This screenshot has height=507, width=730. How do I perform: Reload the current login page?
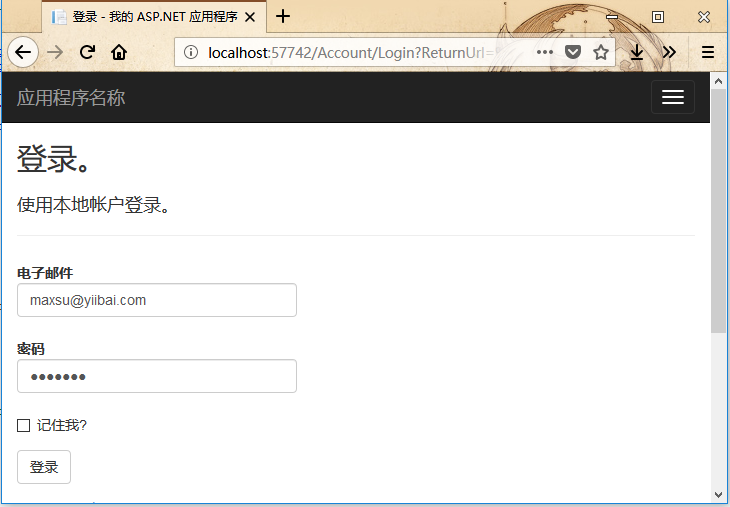pyautogui.click(x=87, y=52)
